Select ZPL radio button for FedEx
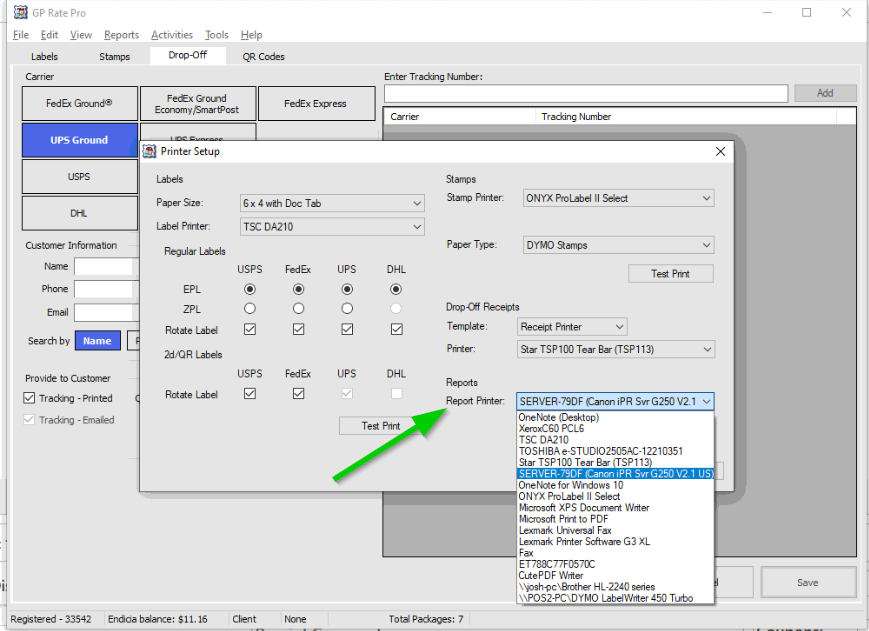869x631 pixels. point(298,308)
